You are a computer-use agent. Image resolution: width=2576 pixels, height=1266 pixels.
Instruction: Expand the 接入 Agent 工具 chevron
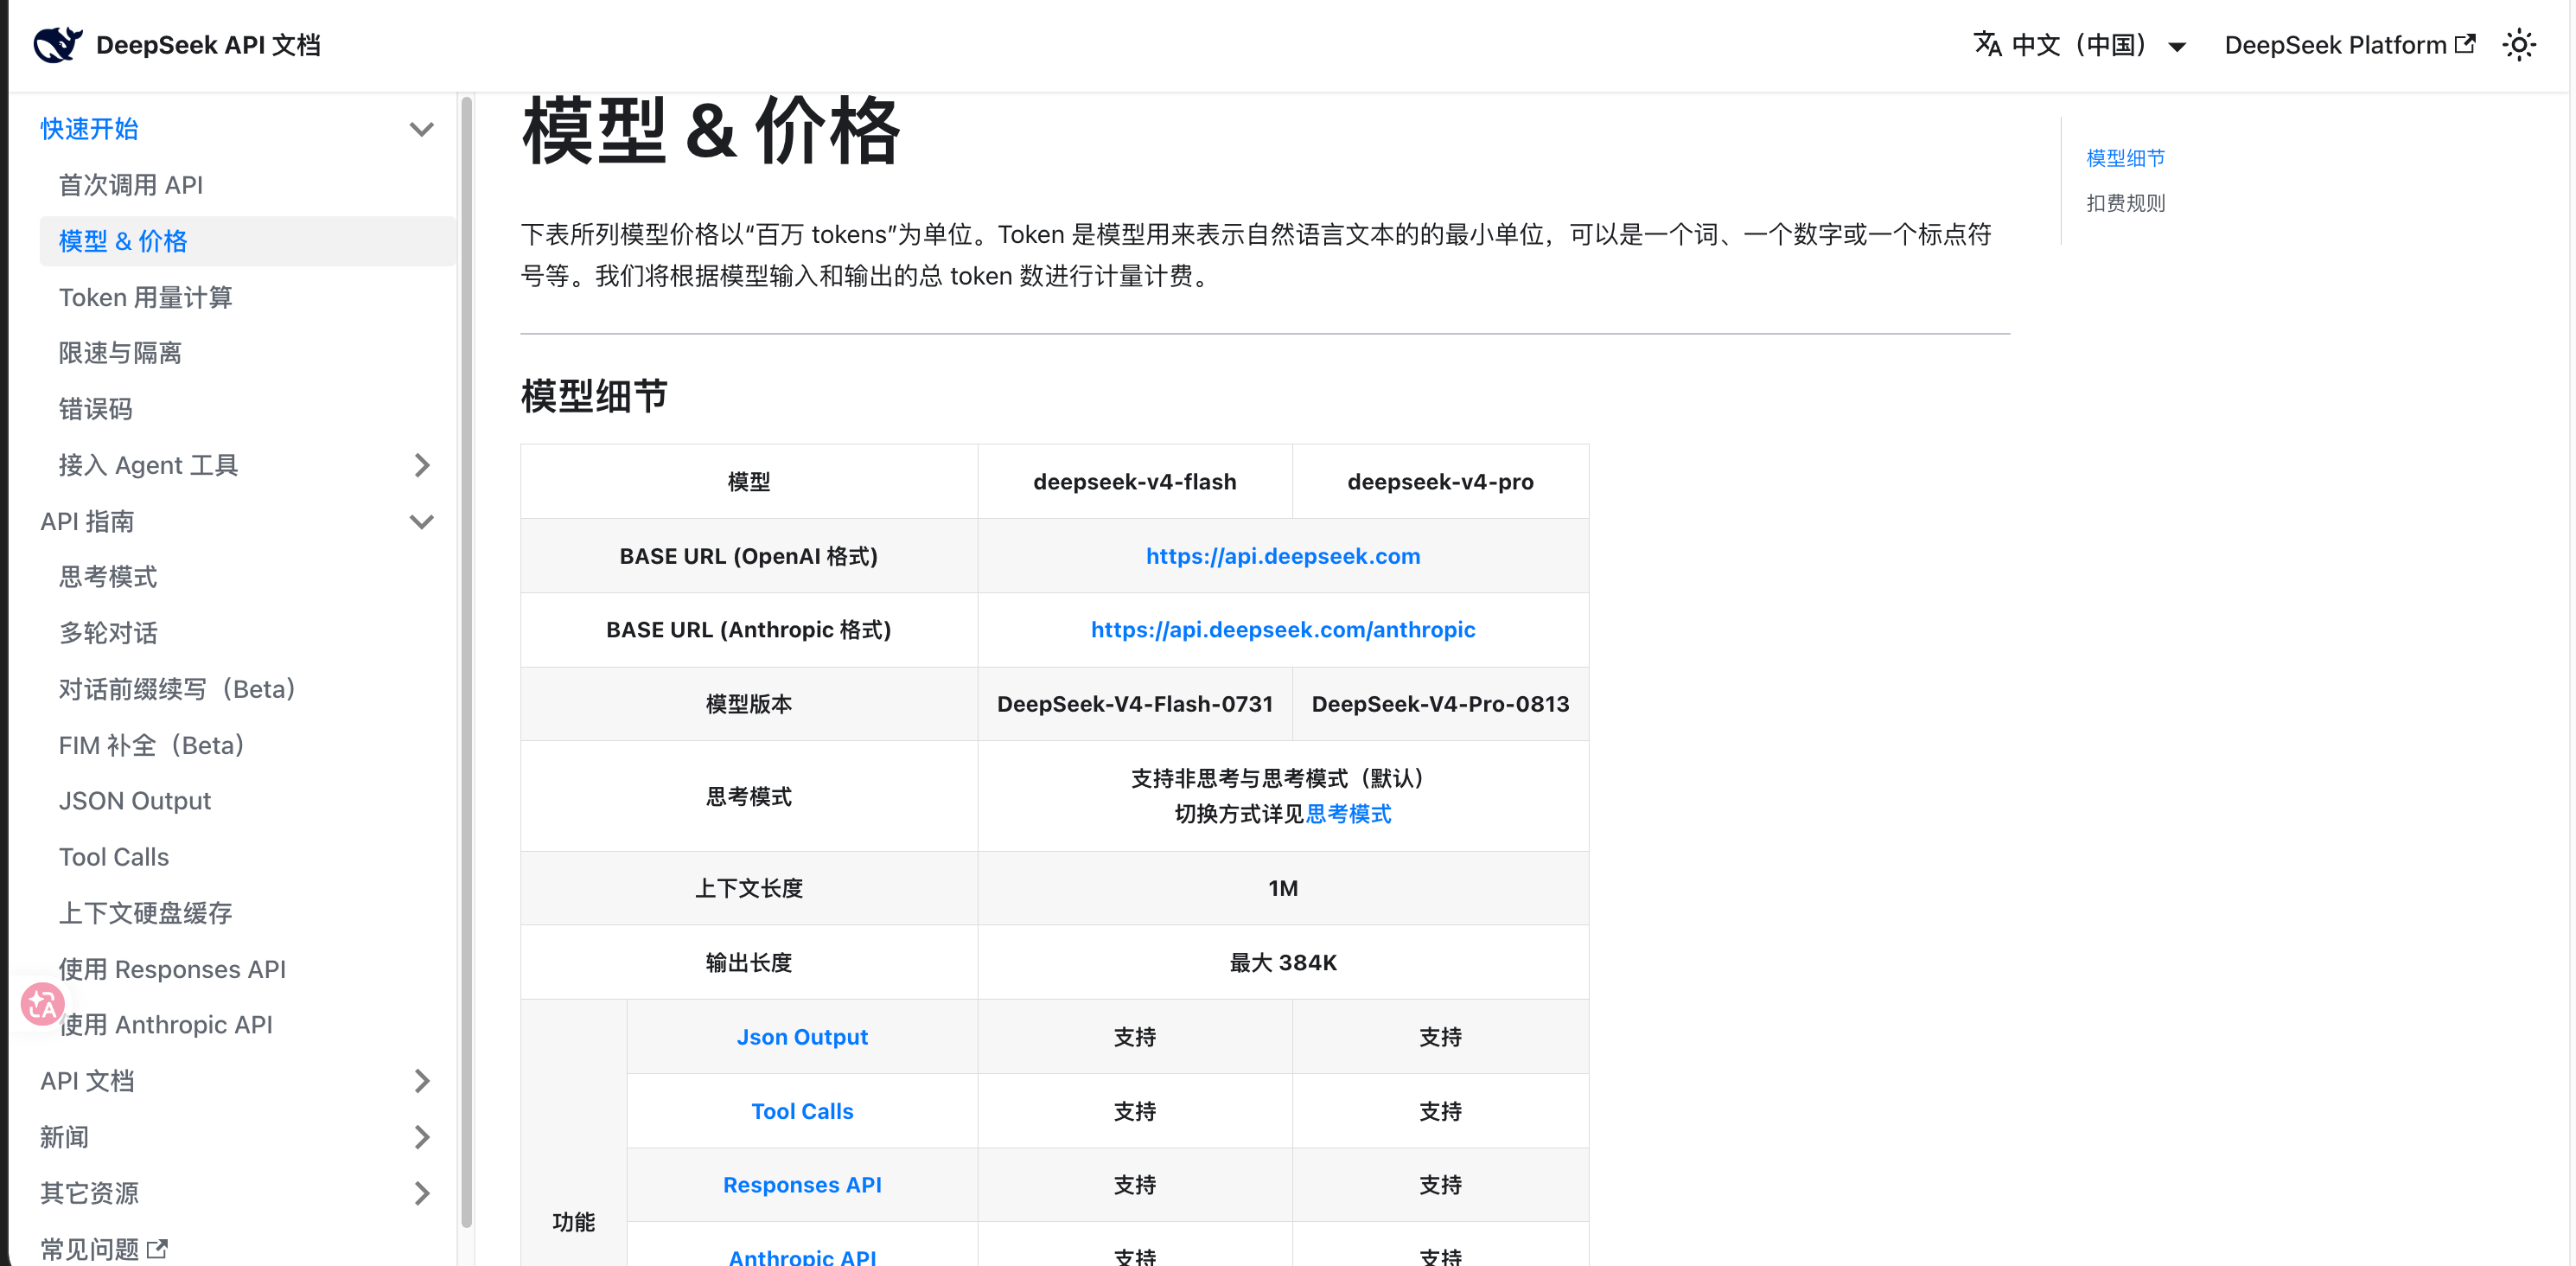422,465
